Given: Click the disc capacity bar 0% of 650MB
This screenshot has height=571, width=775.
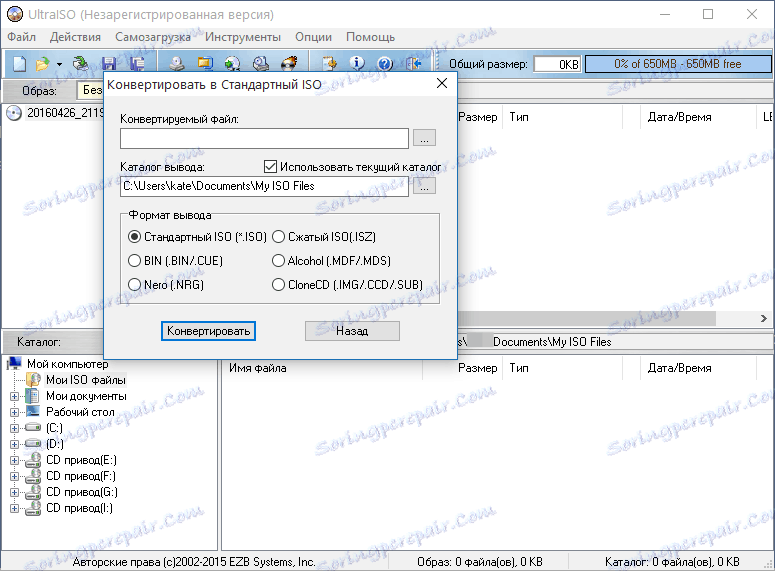Looking at the screenshot, I should pyautogui.click(x=678, y=64).
